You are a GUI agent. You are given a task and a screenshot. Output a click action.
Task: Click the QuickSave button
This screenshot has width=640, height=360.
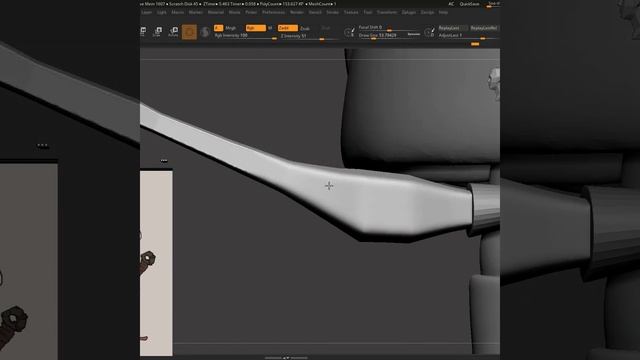[x=469, y=4]
